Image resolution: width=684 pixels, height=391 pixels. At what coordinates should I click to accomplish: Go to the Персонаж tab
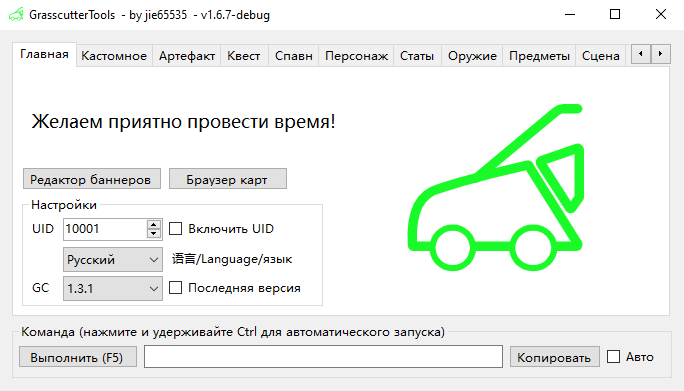coord(356,56)
